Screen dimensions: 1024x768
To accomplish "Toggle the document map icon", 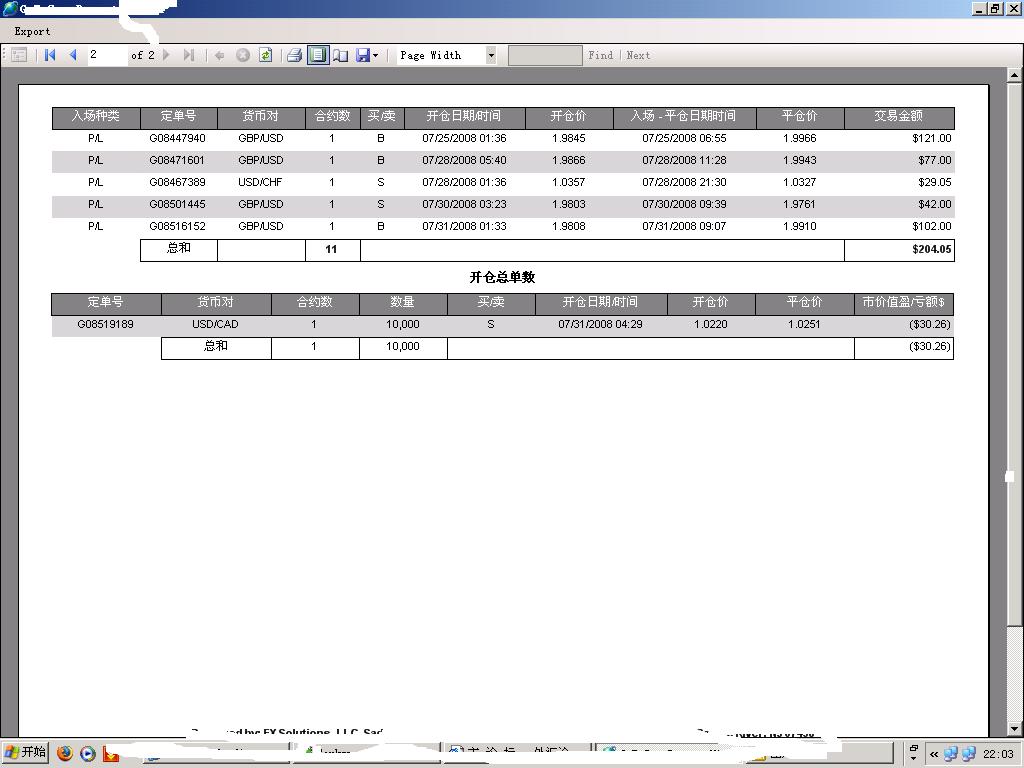I will pyautogui.click(x=19, y=56).
